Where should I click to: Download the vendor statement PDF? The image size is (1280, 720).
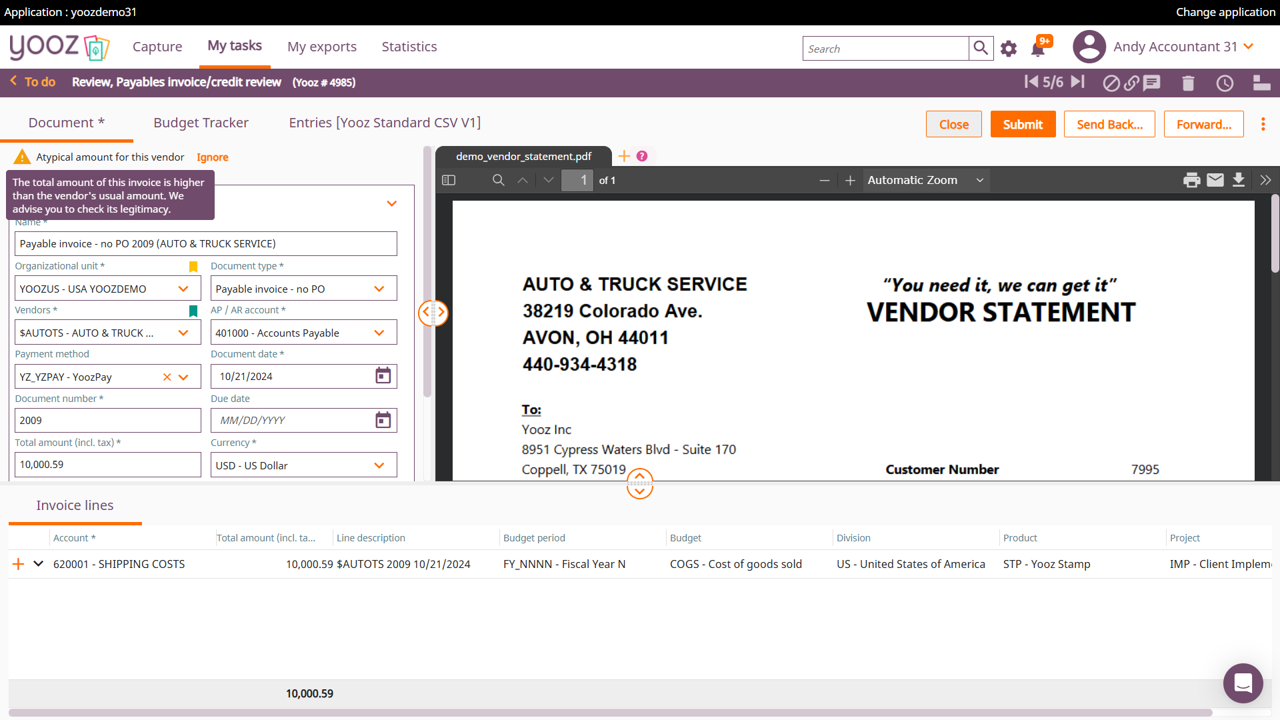click(x=1238, y=180)
